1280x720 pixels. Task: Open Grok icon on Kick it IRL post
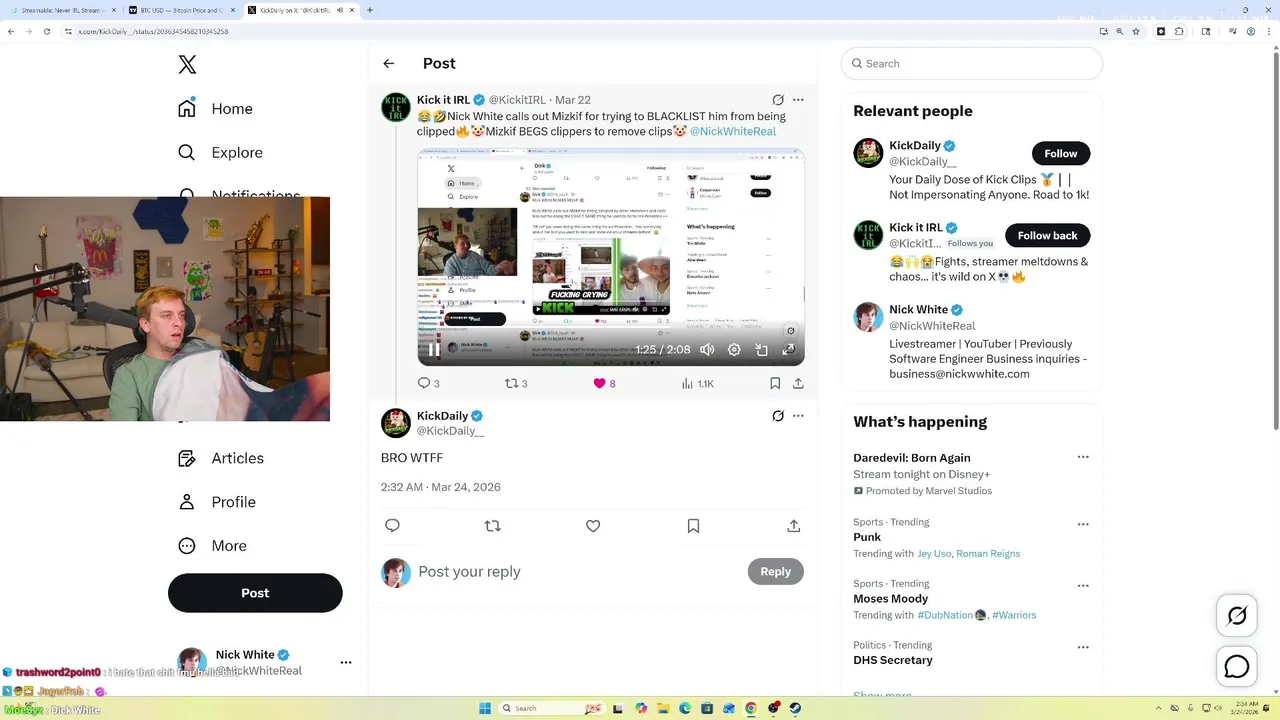pos(778,100)
